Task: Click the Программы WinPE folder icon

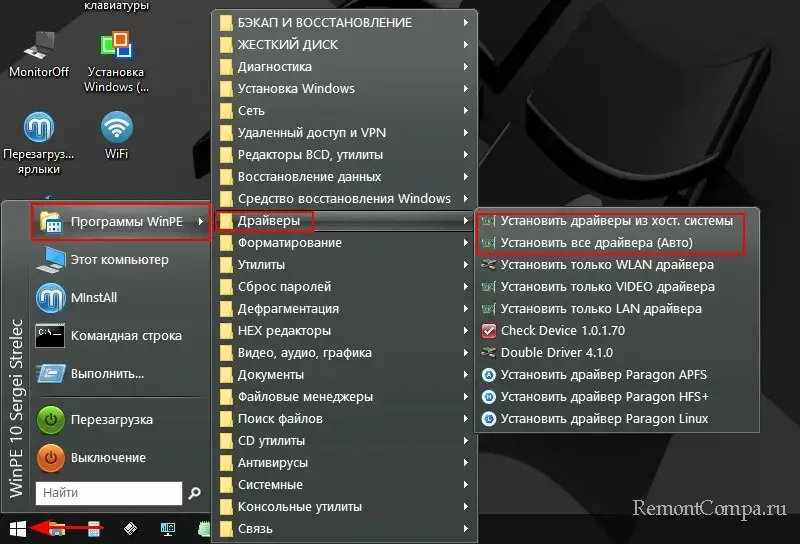Action: click(51, 222)
